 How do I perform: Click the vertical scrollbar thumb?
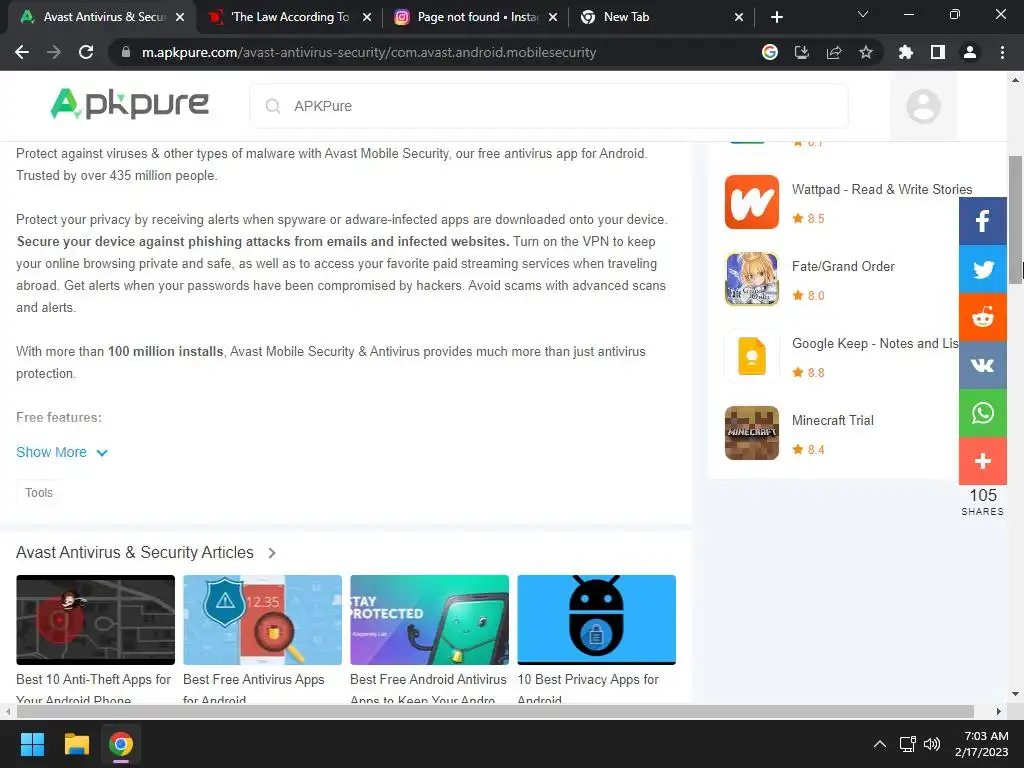[x=1016, y=220]
